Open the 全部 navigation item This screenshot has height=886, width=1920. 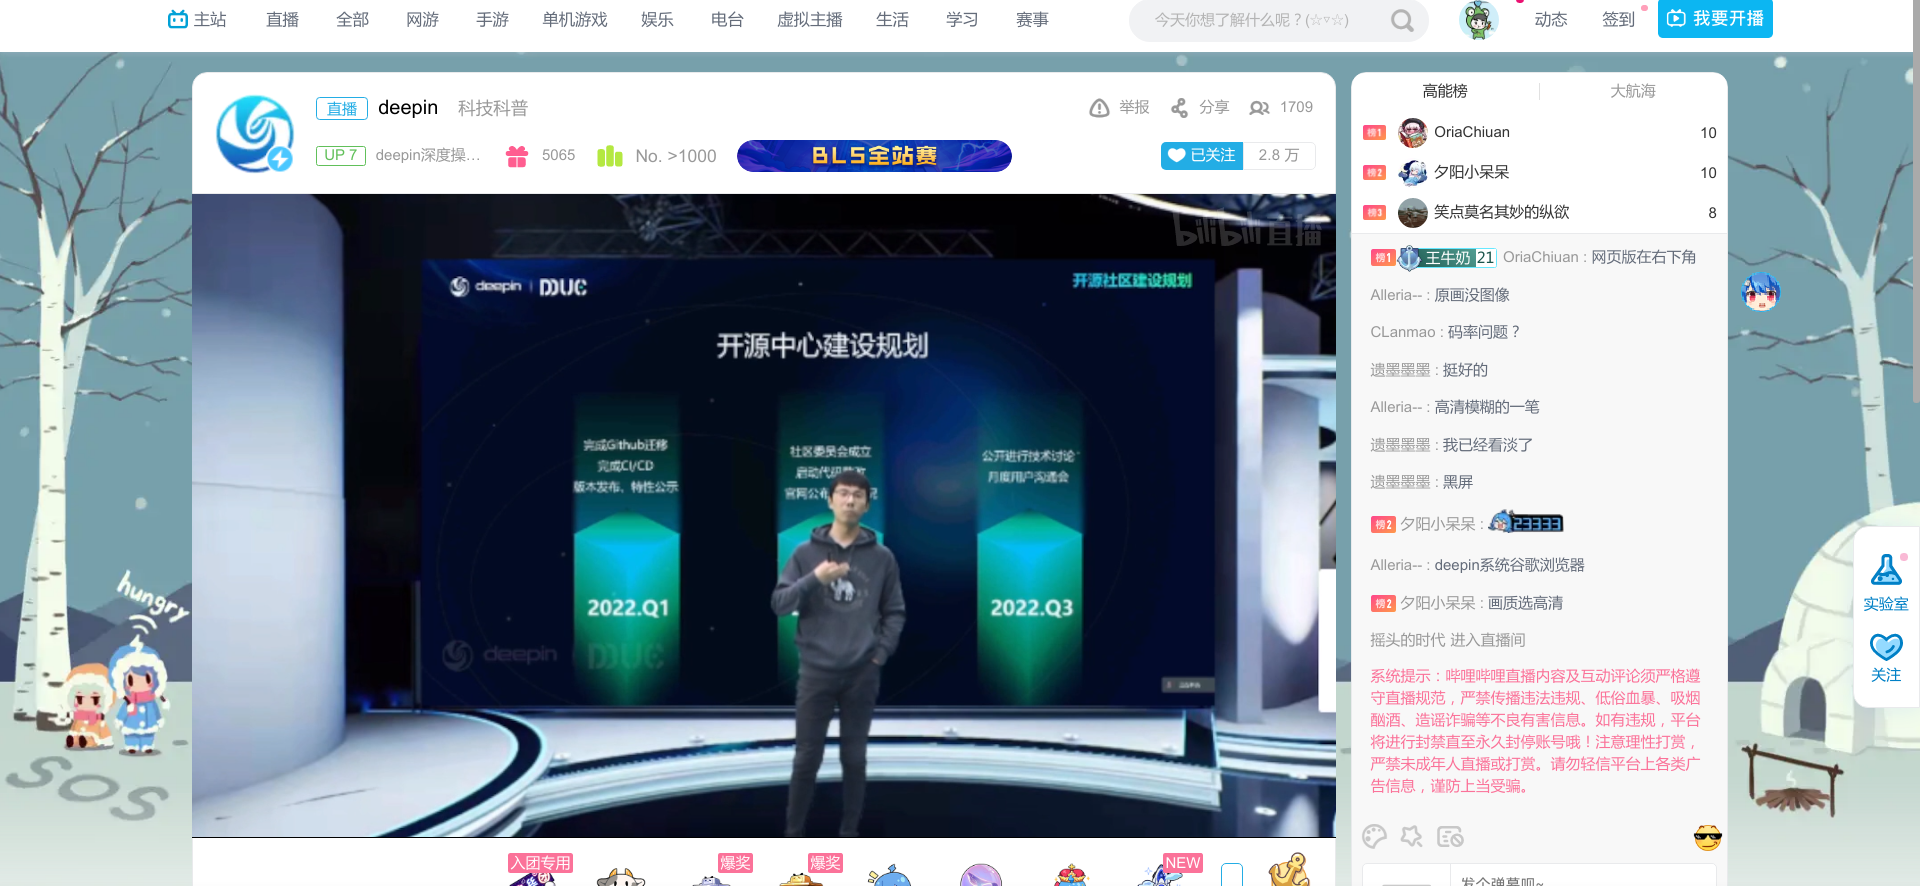pyautogui.click(x=353, y=19)
